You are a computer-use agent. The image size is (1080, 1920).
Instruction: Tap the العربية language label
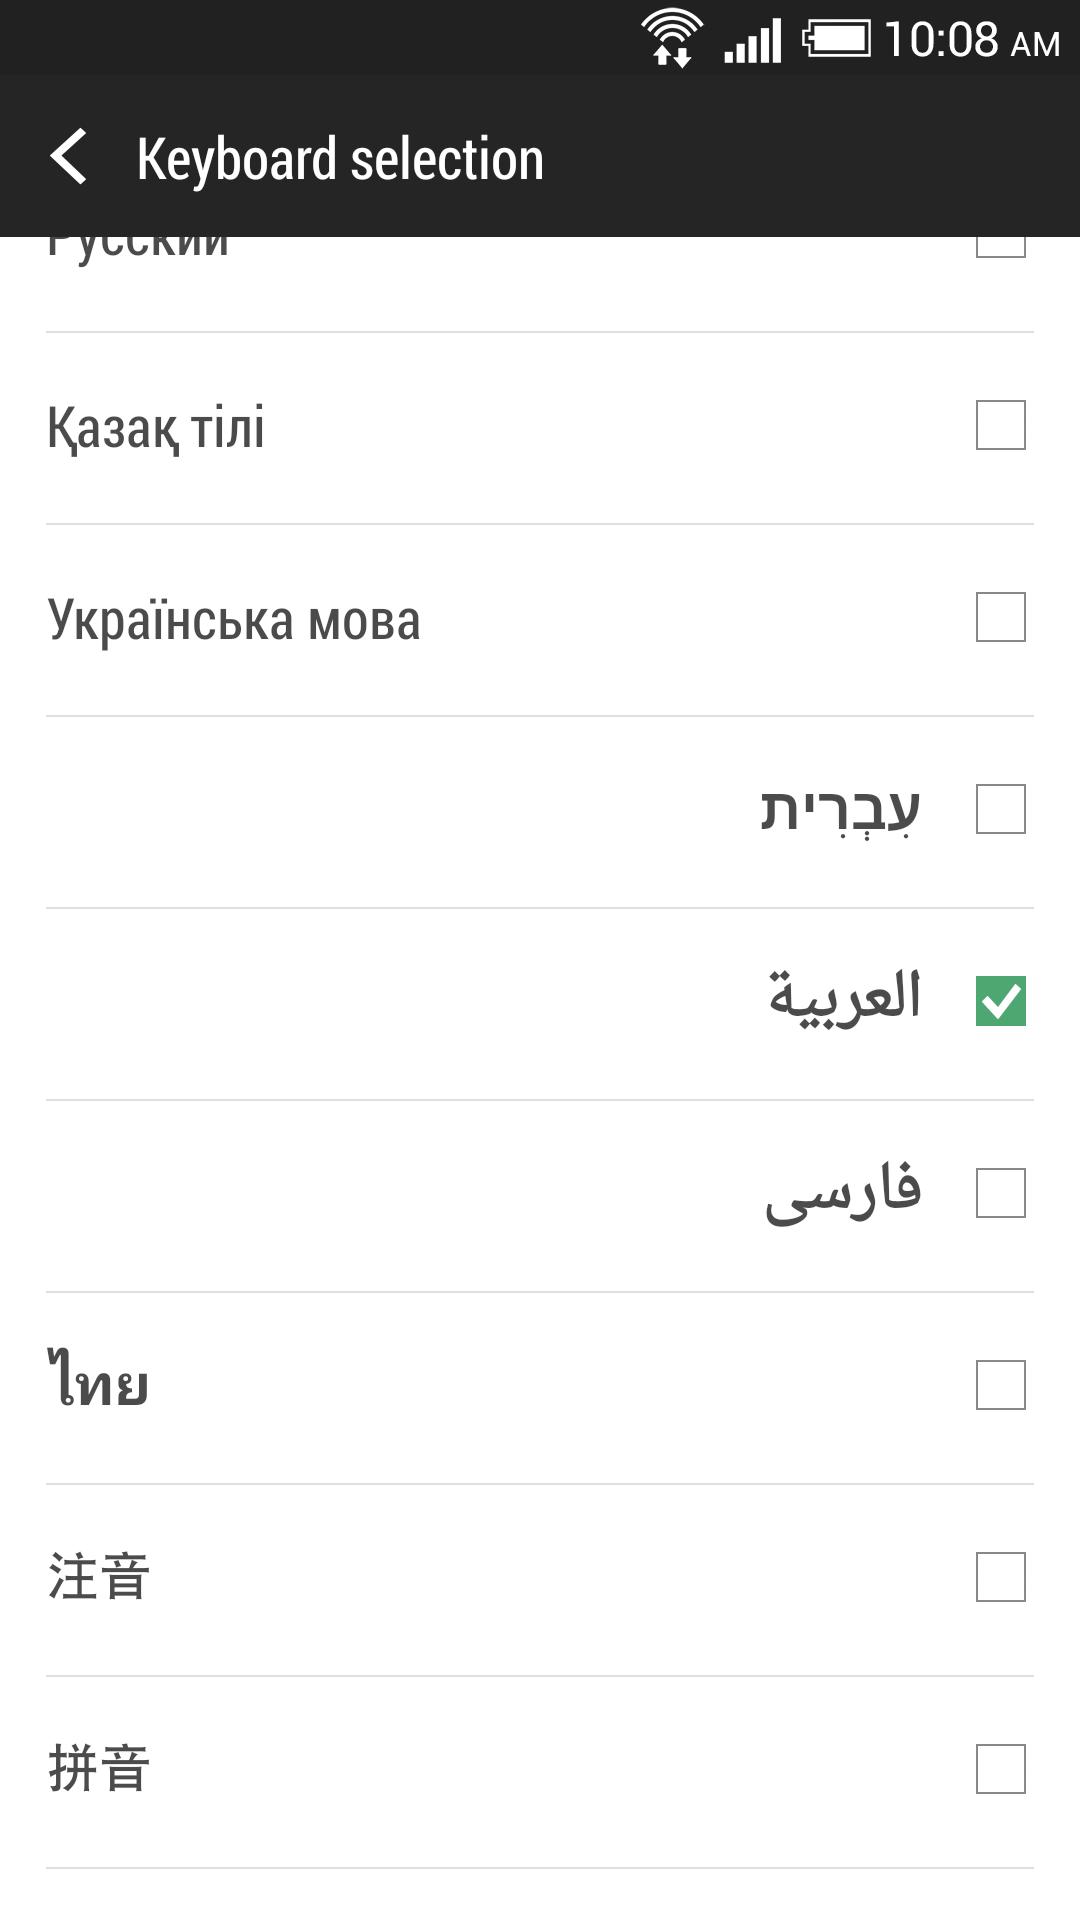844,997
